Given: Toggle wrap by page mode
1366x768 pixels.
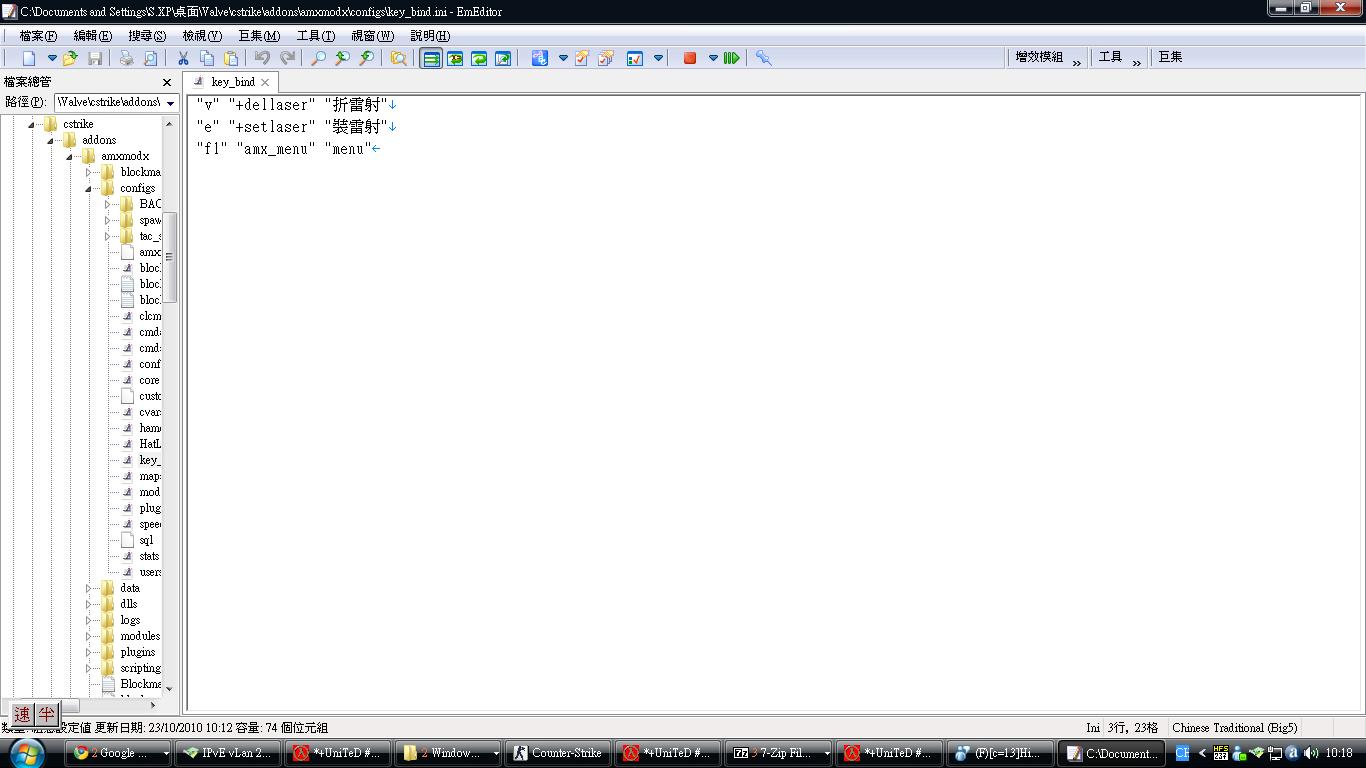Looking at the screenshot, I should pos(503,58).
